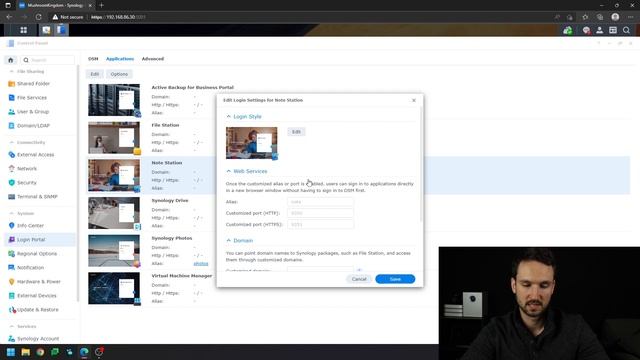Collapse the Login Style section
Viewport: 640px width, 360px height.
point(229,116)
